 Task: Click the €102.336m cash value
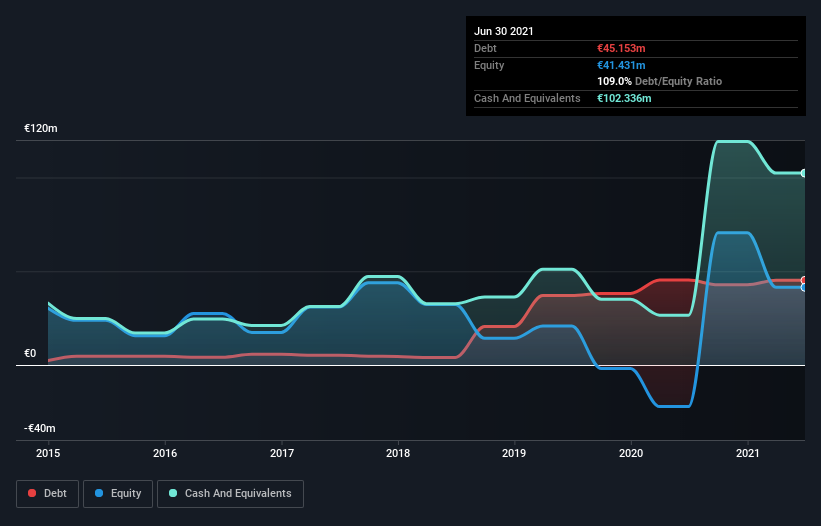pos(624,98)
